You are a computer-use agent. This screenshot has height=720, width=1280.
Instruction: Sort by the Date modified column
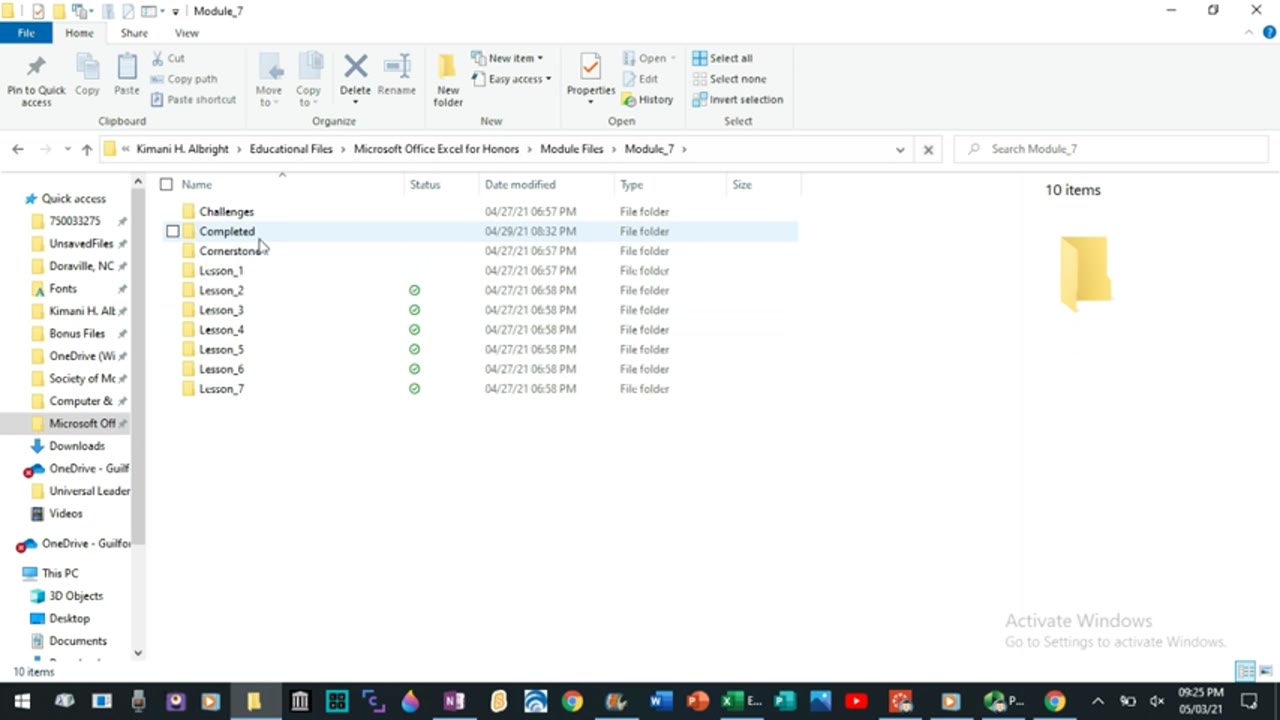click(x=520, y=185)
